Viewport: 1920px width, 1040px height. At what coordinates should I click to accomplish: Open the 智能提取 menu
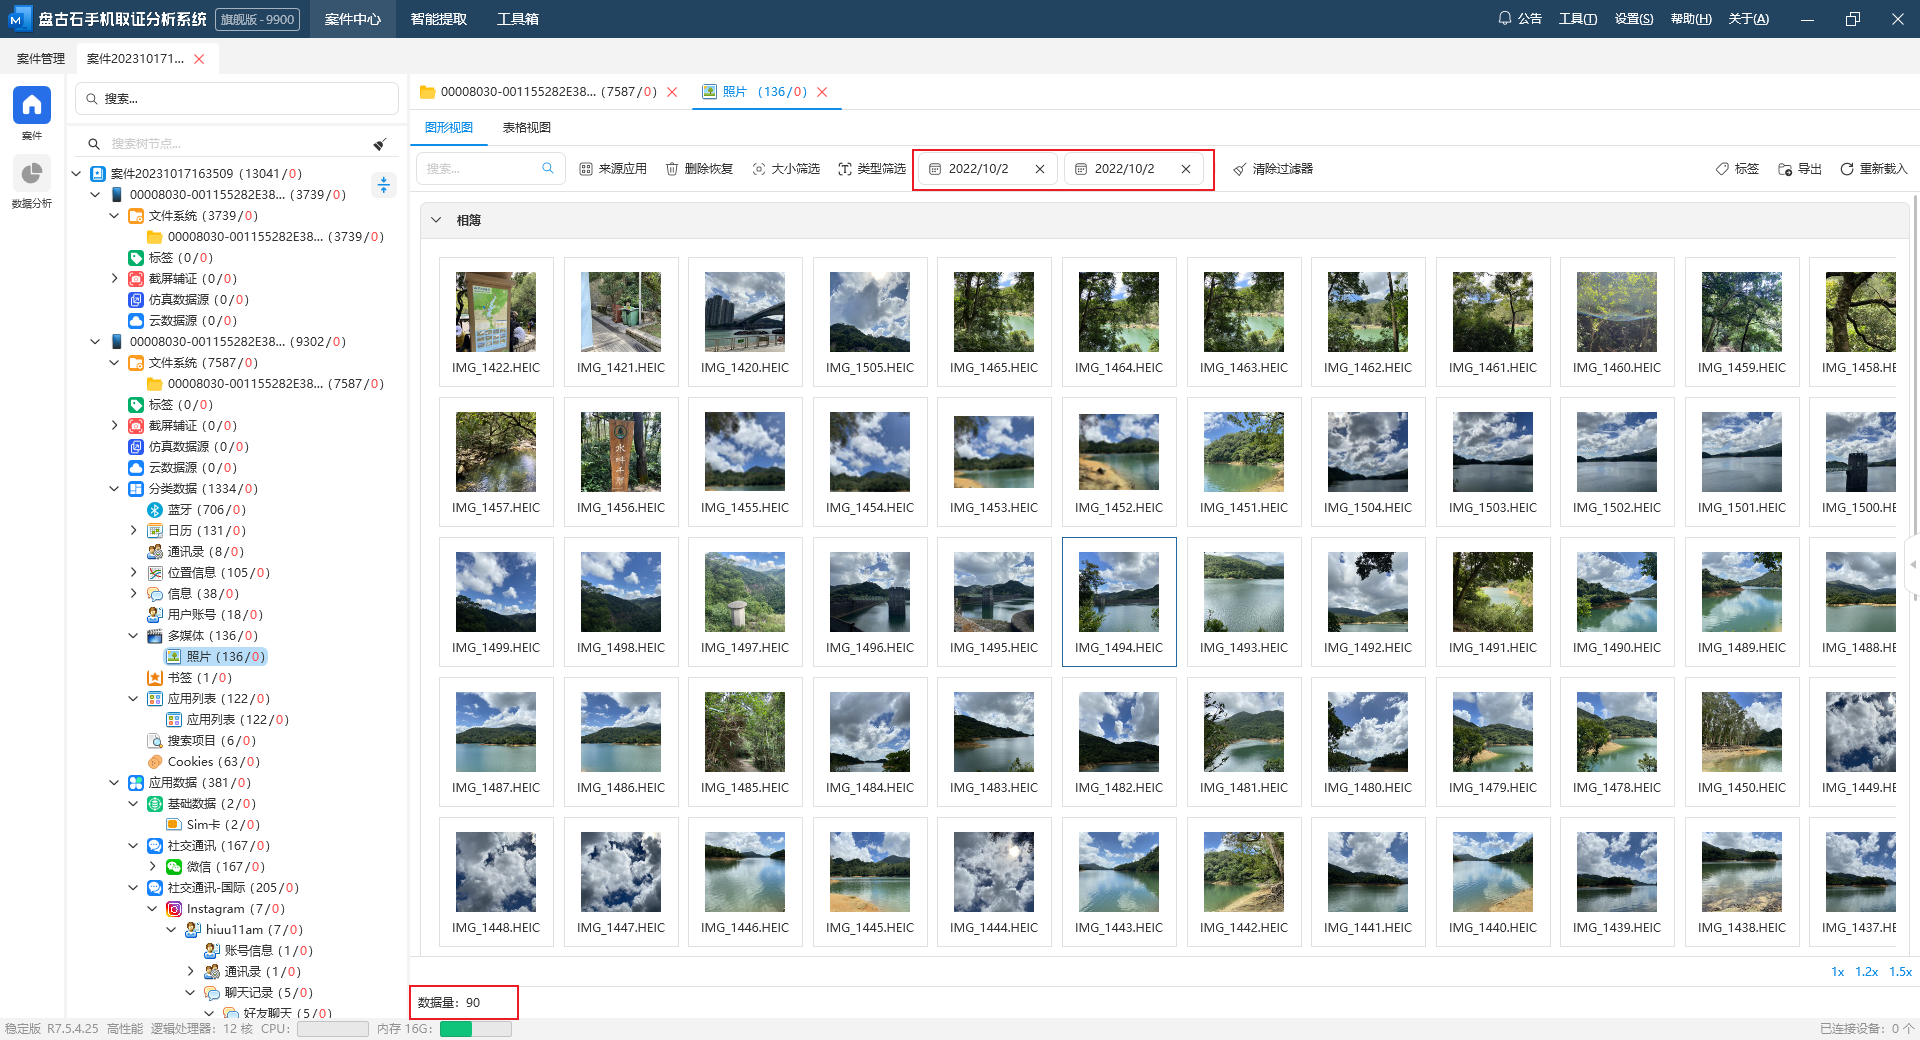[x=438, y=19]
